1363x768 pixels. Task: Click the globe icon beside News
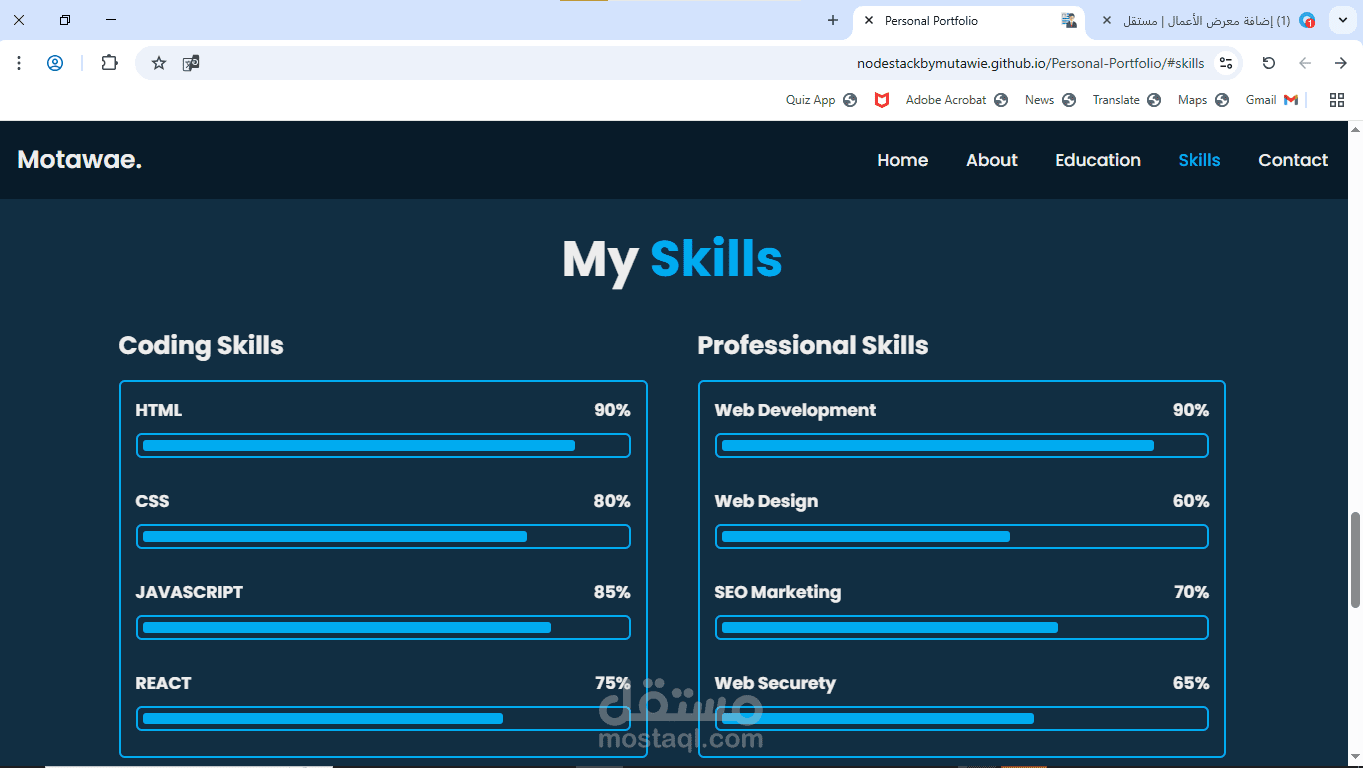1069,100
